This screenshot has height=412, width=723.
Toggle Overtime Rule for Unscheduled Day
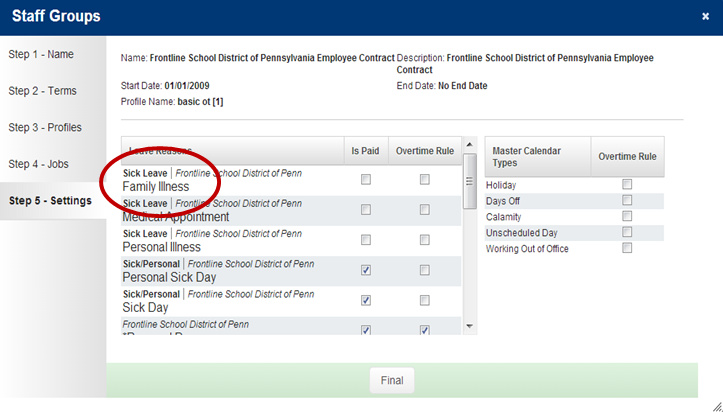click(x=627, y=232)
